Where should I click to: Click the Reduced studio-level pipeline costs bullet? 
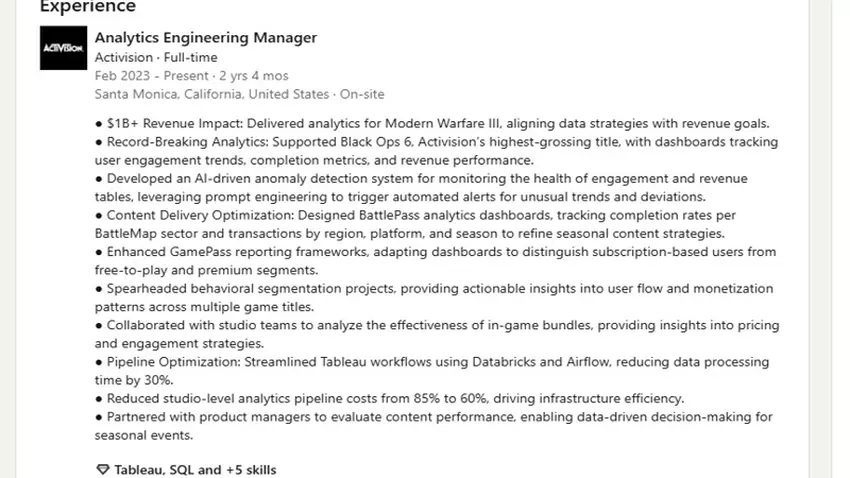coord(390,398)
